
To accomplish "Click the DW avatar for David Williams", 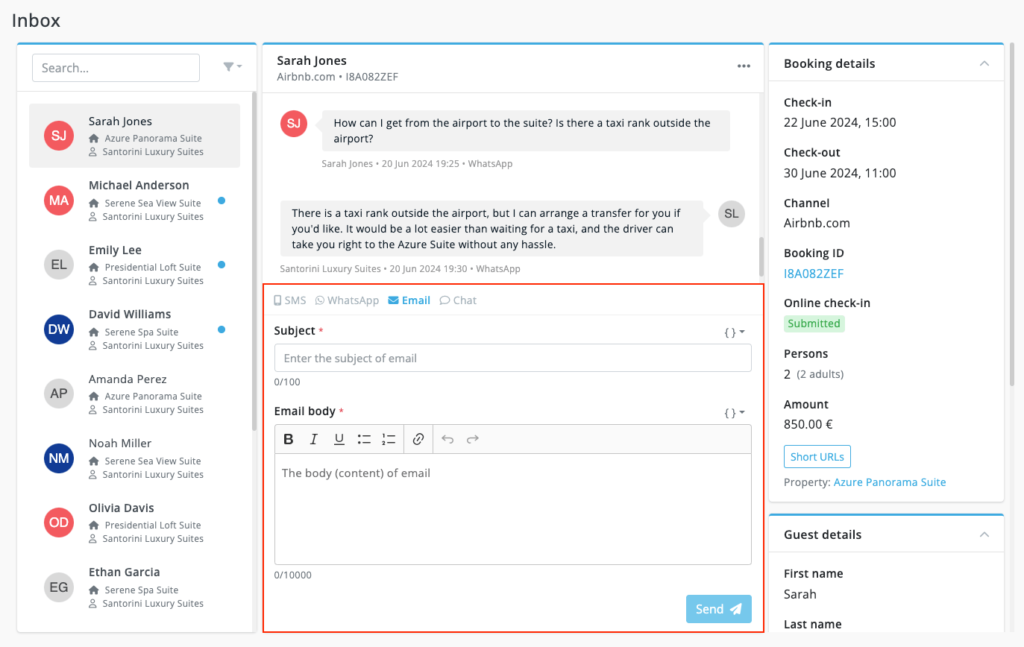I will point(59,329).
